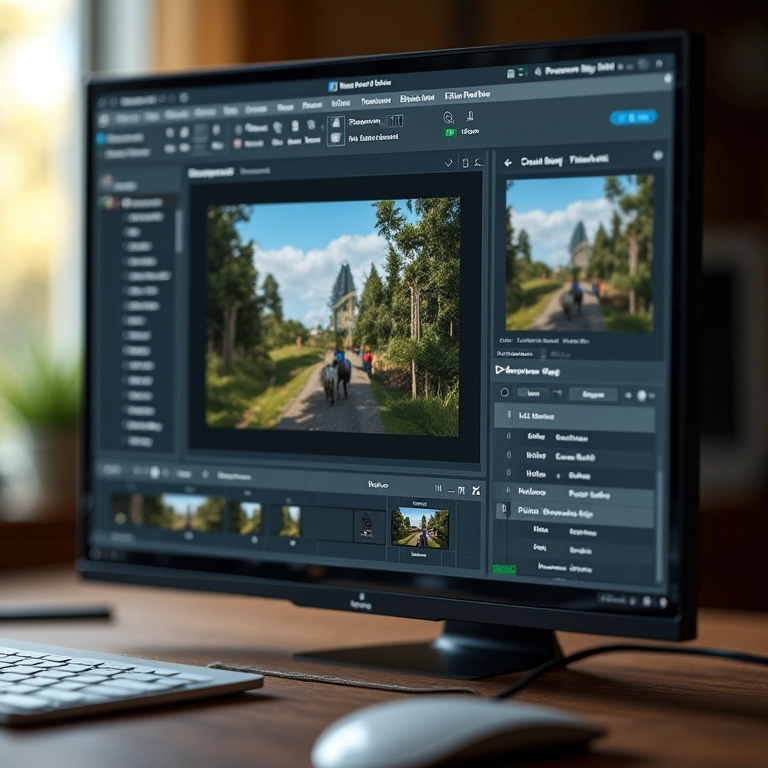Open the chevron dropdown above the main preview
Screen dimensions: 768x768
[x=448, y=162]
